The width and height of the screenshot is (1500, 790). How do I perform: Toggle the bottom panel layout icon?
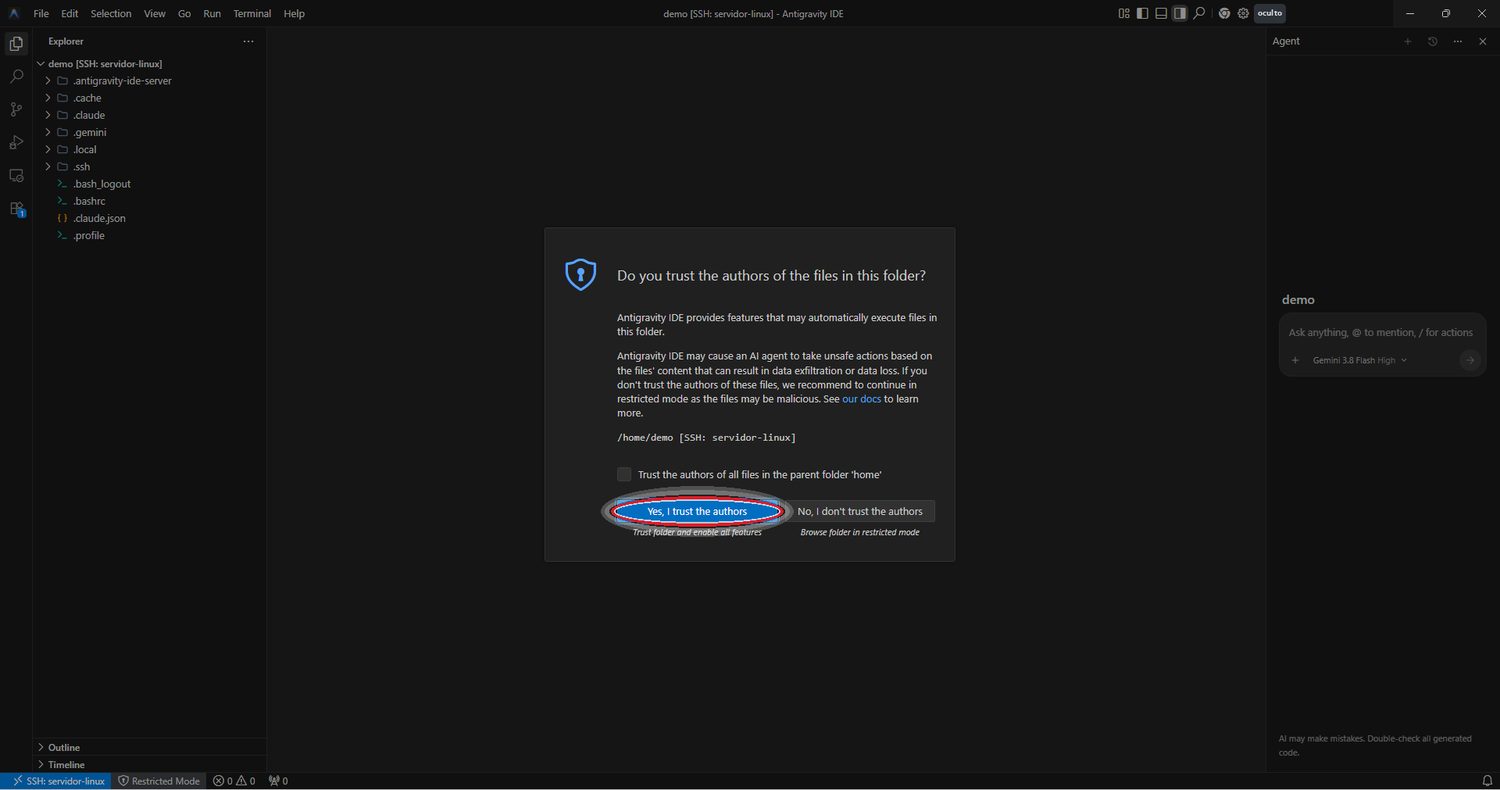pyautogui.click(x=1161, y=13)
